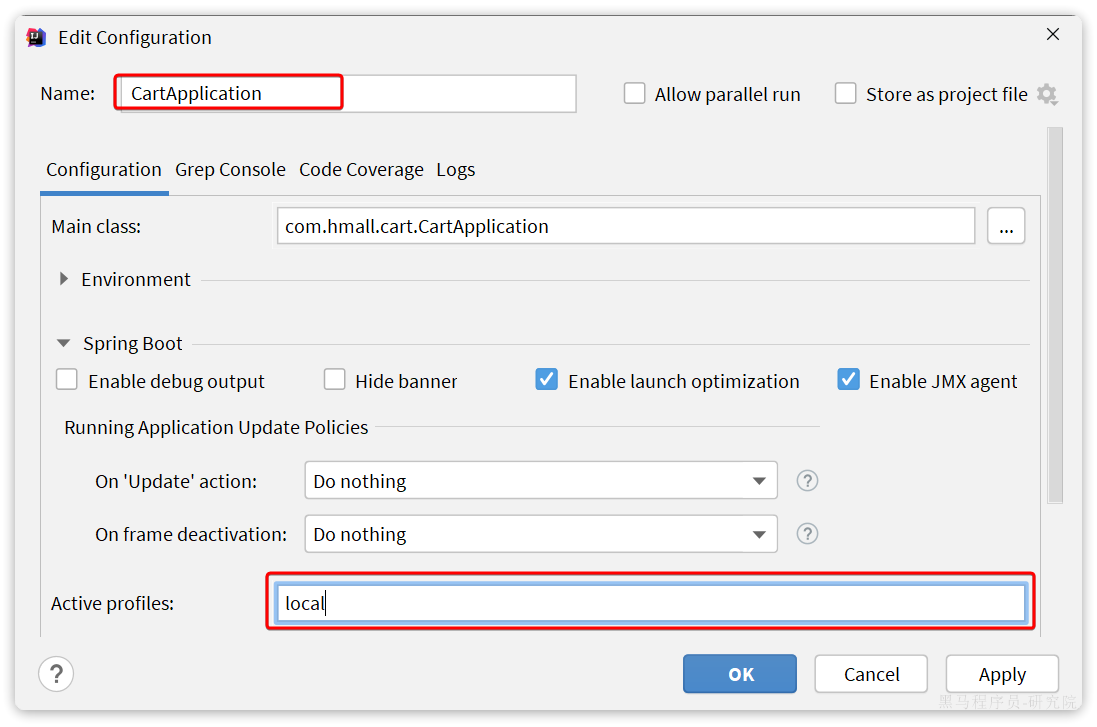Check the Hide banner option

(335, 381)
